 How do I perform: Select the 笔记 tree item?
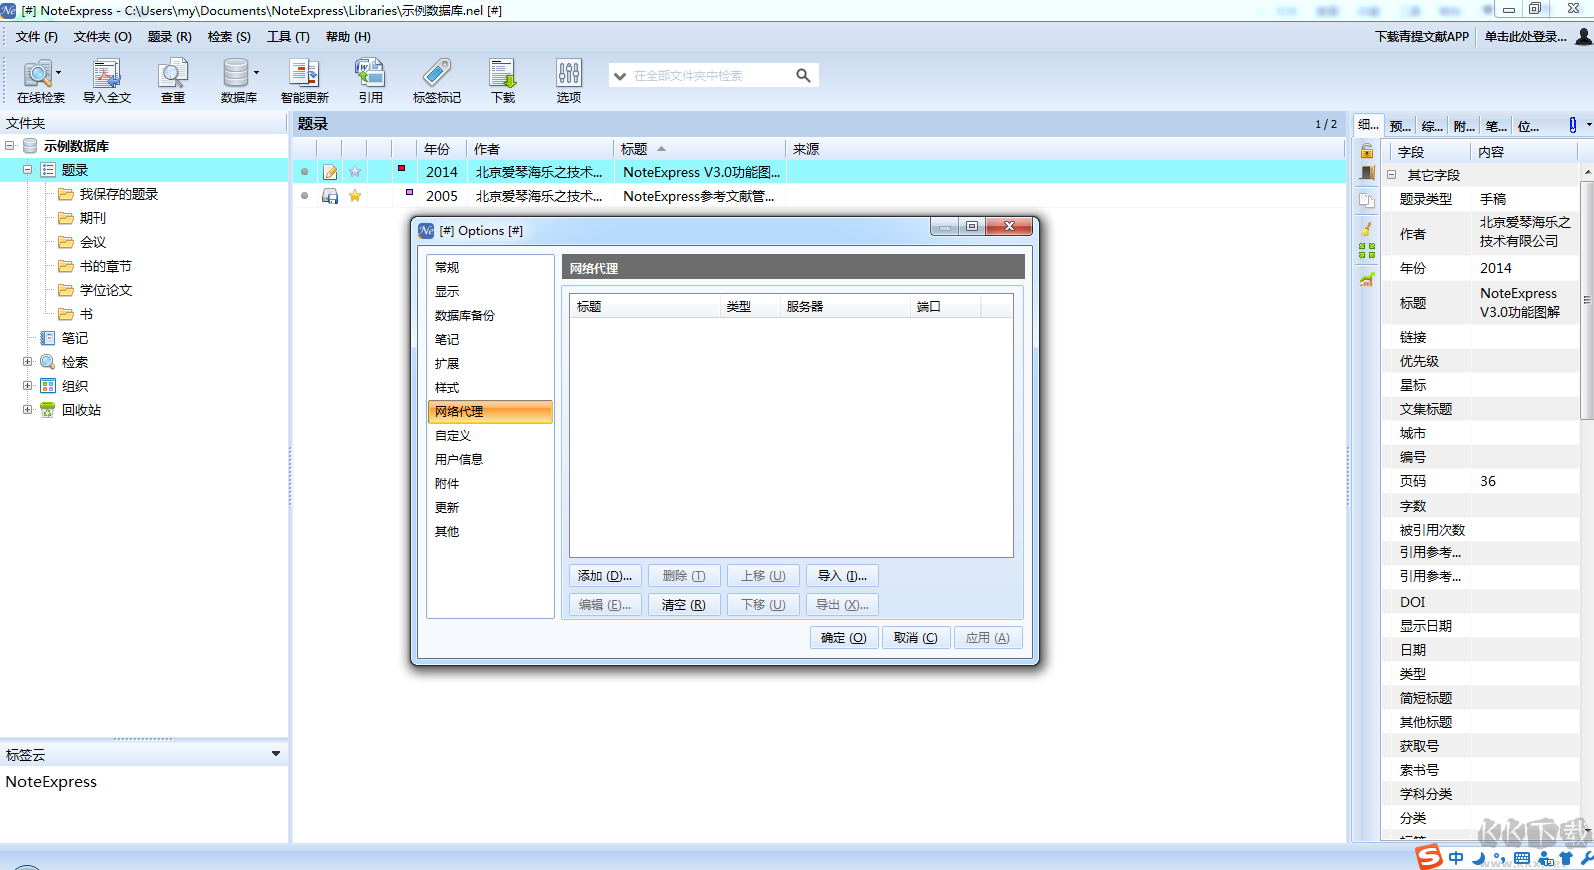coord(75,338)
